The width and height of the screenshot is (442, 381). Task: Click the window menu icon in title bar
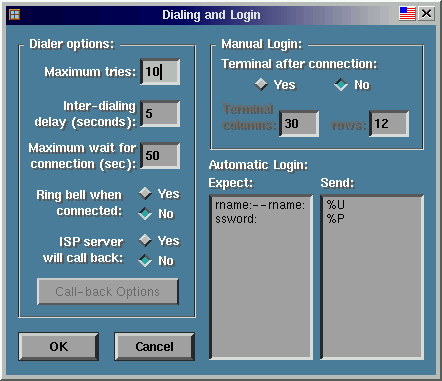14,15
